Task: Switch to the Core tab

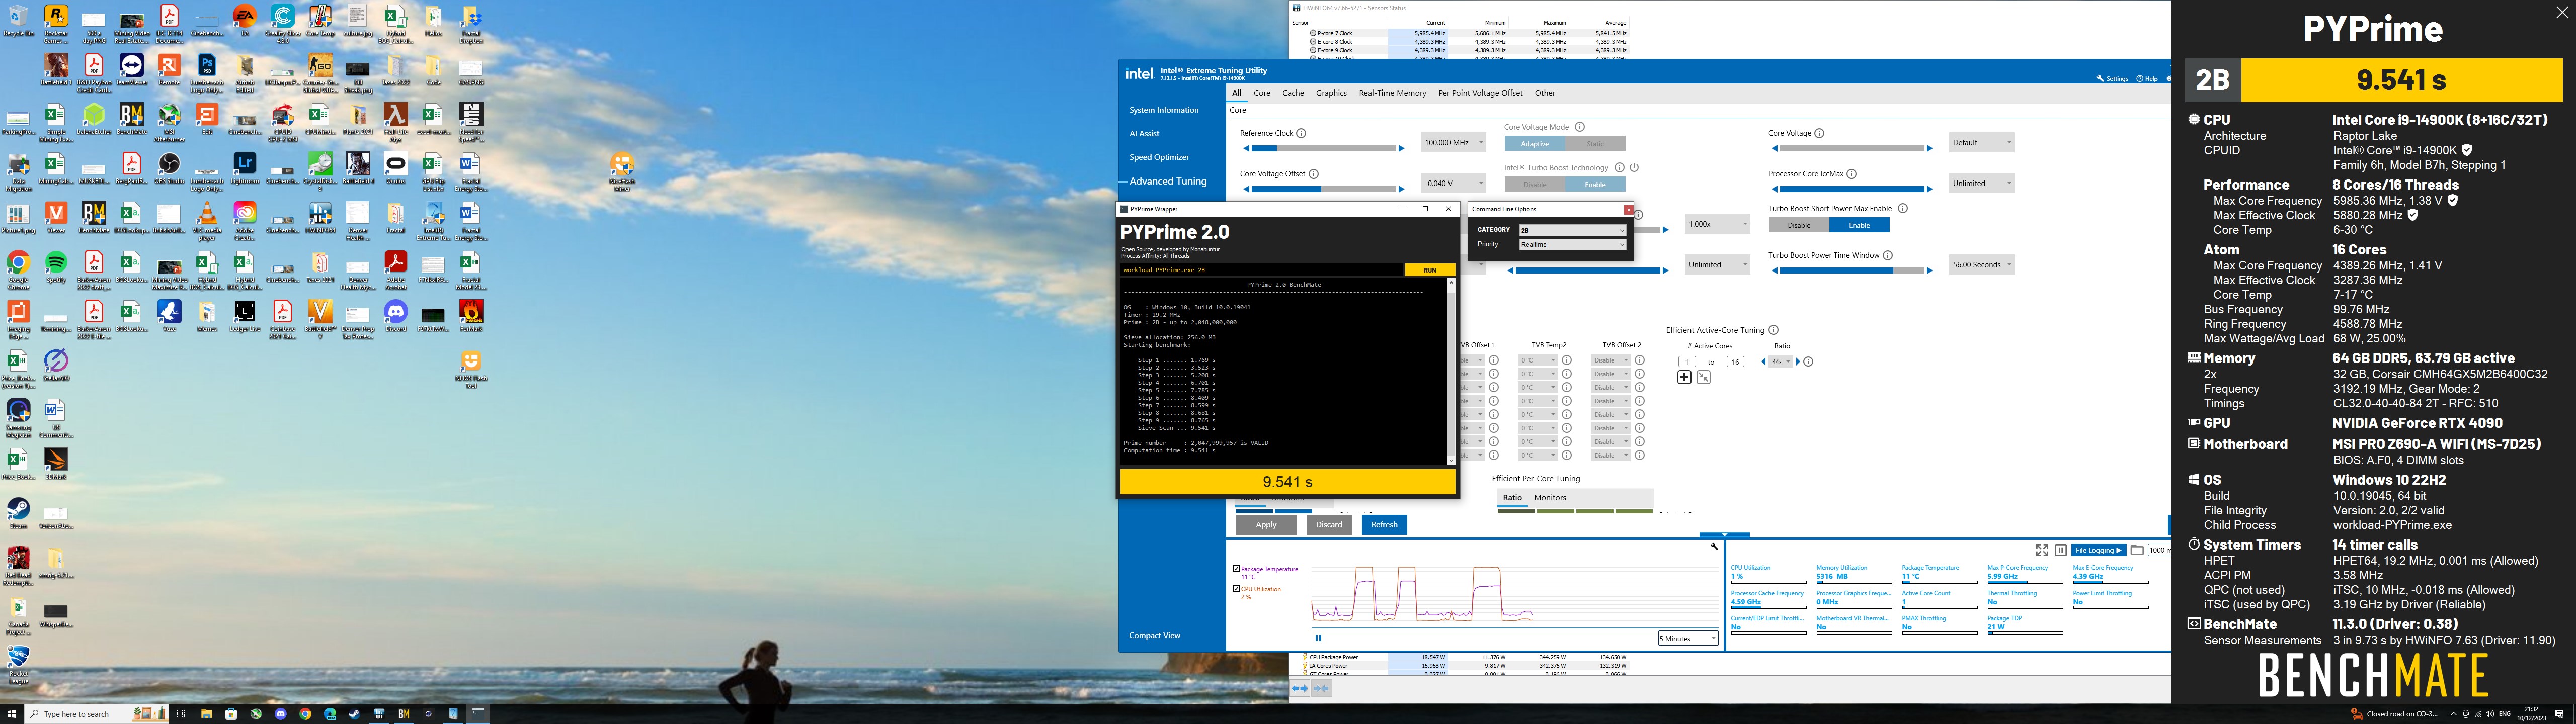Action: pyautogui.click(x=1262, y=93)
